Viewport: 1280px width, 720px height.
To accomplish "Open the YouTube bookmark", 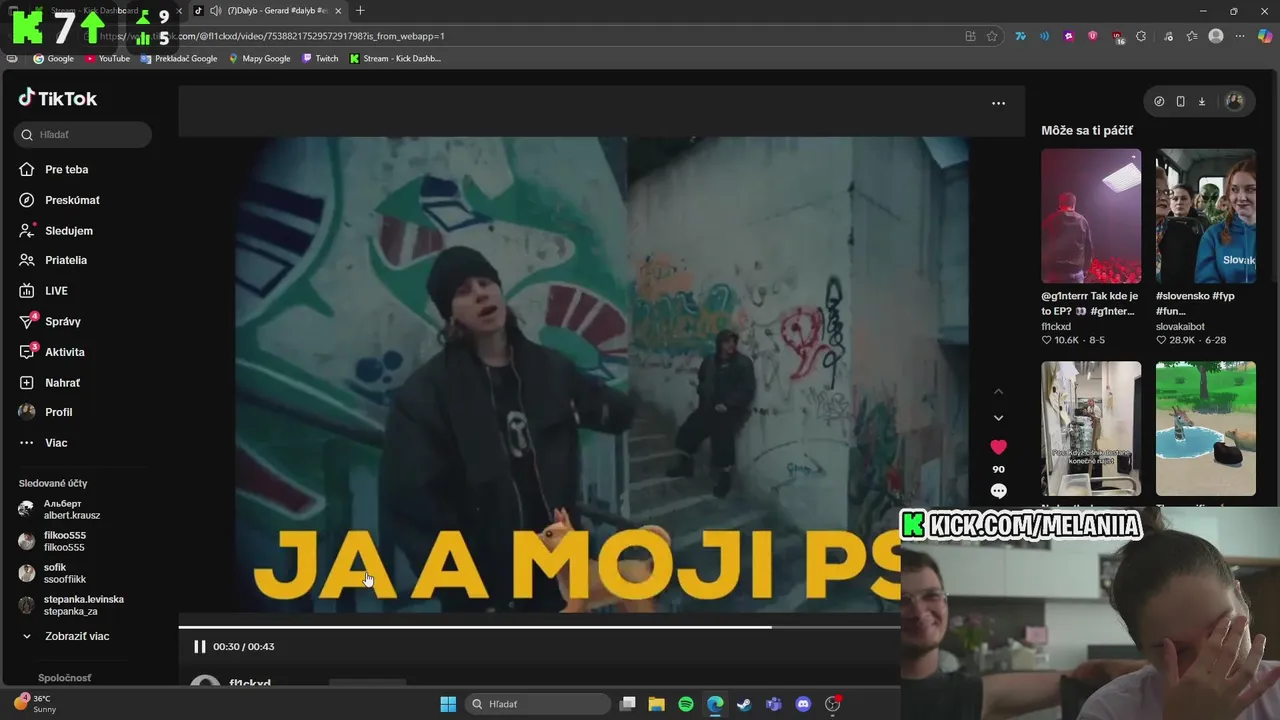I will point(107,58).
